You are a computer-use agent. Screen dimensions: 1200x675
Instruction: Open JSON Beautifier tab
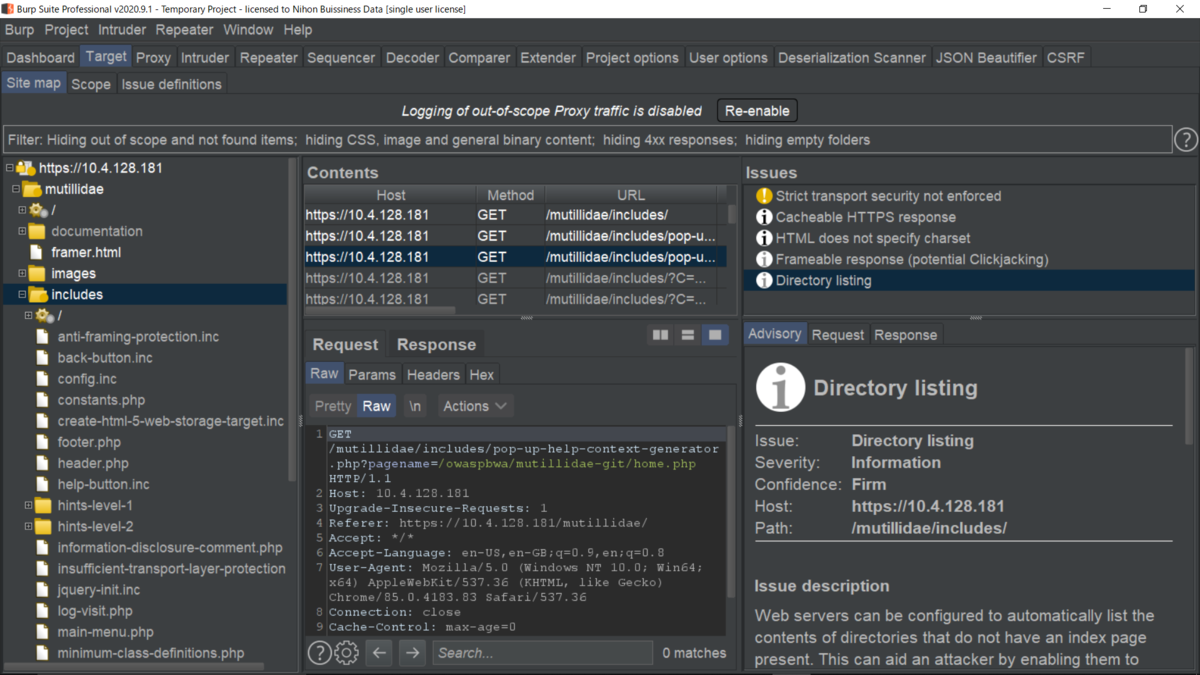tap(987, 57)
